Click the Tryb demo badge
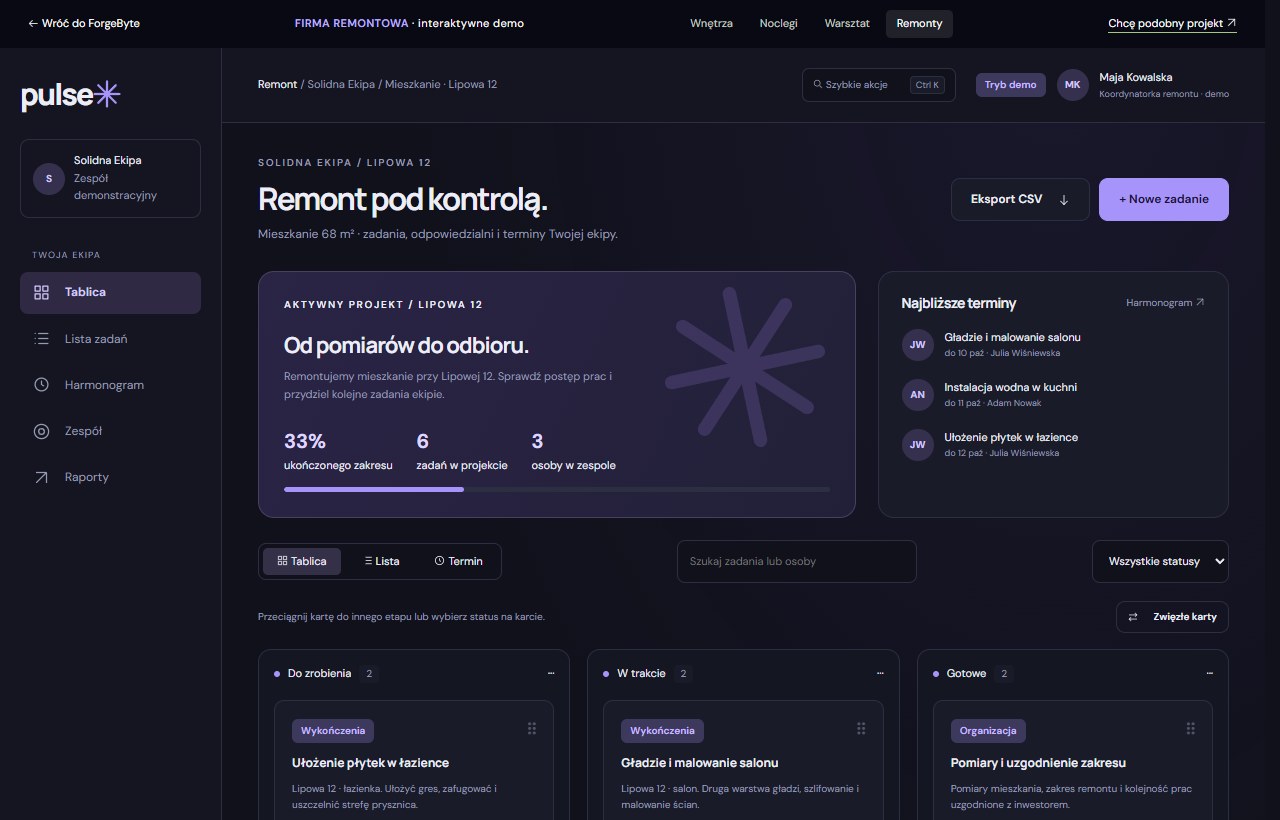This screenshot has width=1280, height=820. [1010, 85]
